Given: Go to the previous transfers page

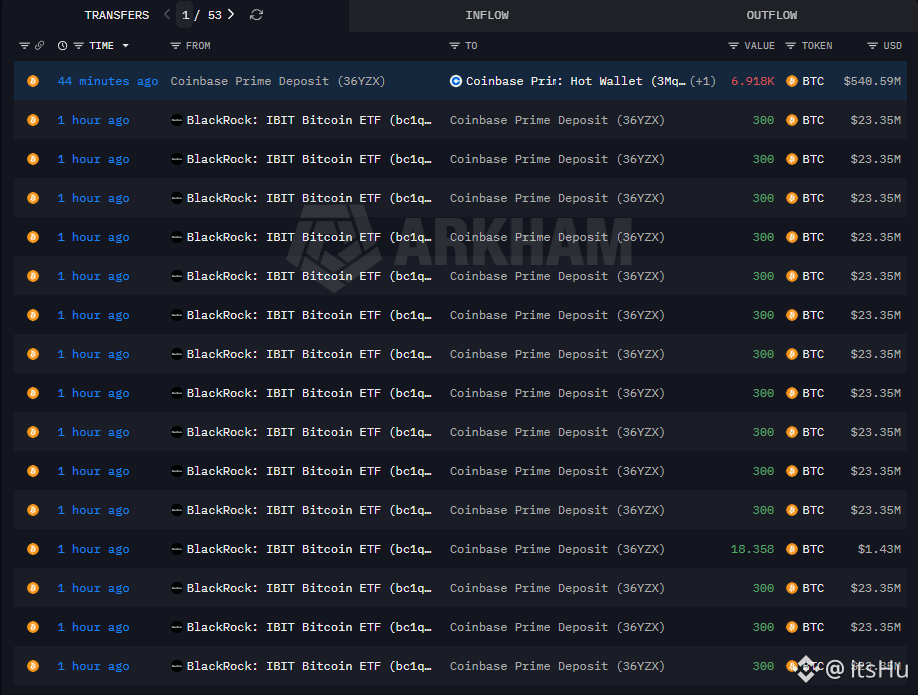Looking at the screenshot, I should pos(167,14).
